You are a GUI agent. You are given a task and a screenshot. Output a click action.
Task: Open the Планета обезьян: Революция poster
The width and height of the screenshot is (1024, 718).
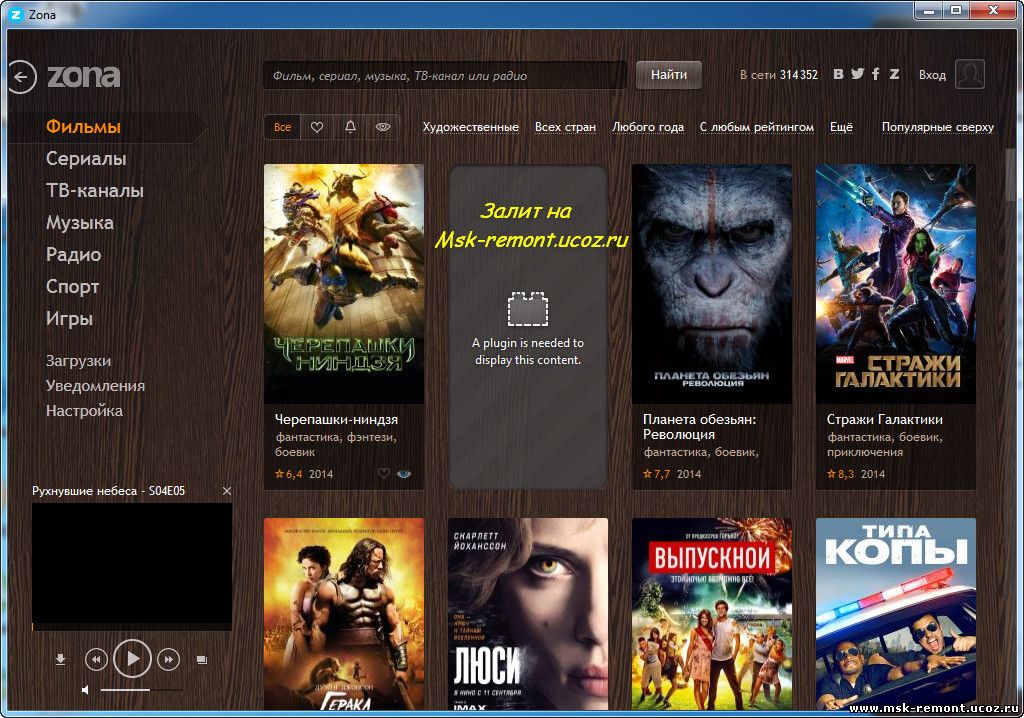712,284
